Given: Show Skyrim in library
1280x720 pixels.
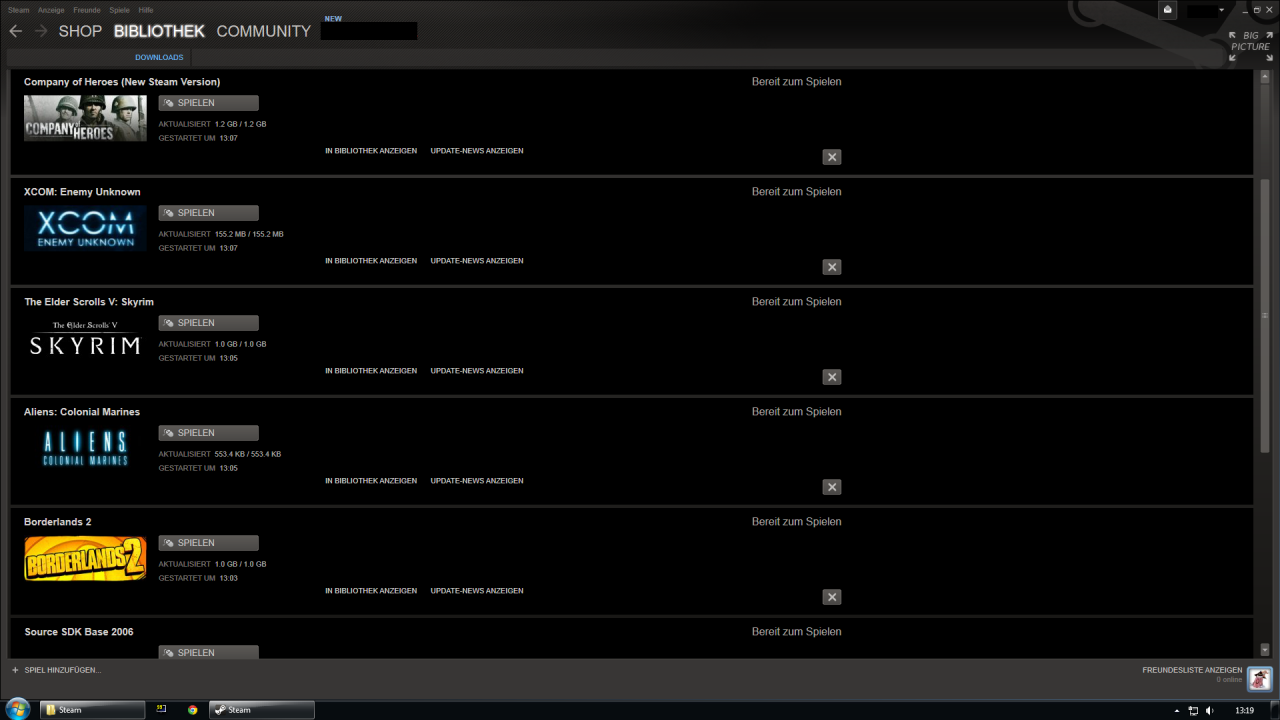Looking at the screenshot, I should [x=371, y=371].
